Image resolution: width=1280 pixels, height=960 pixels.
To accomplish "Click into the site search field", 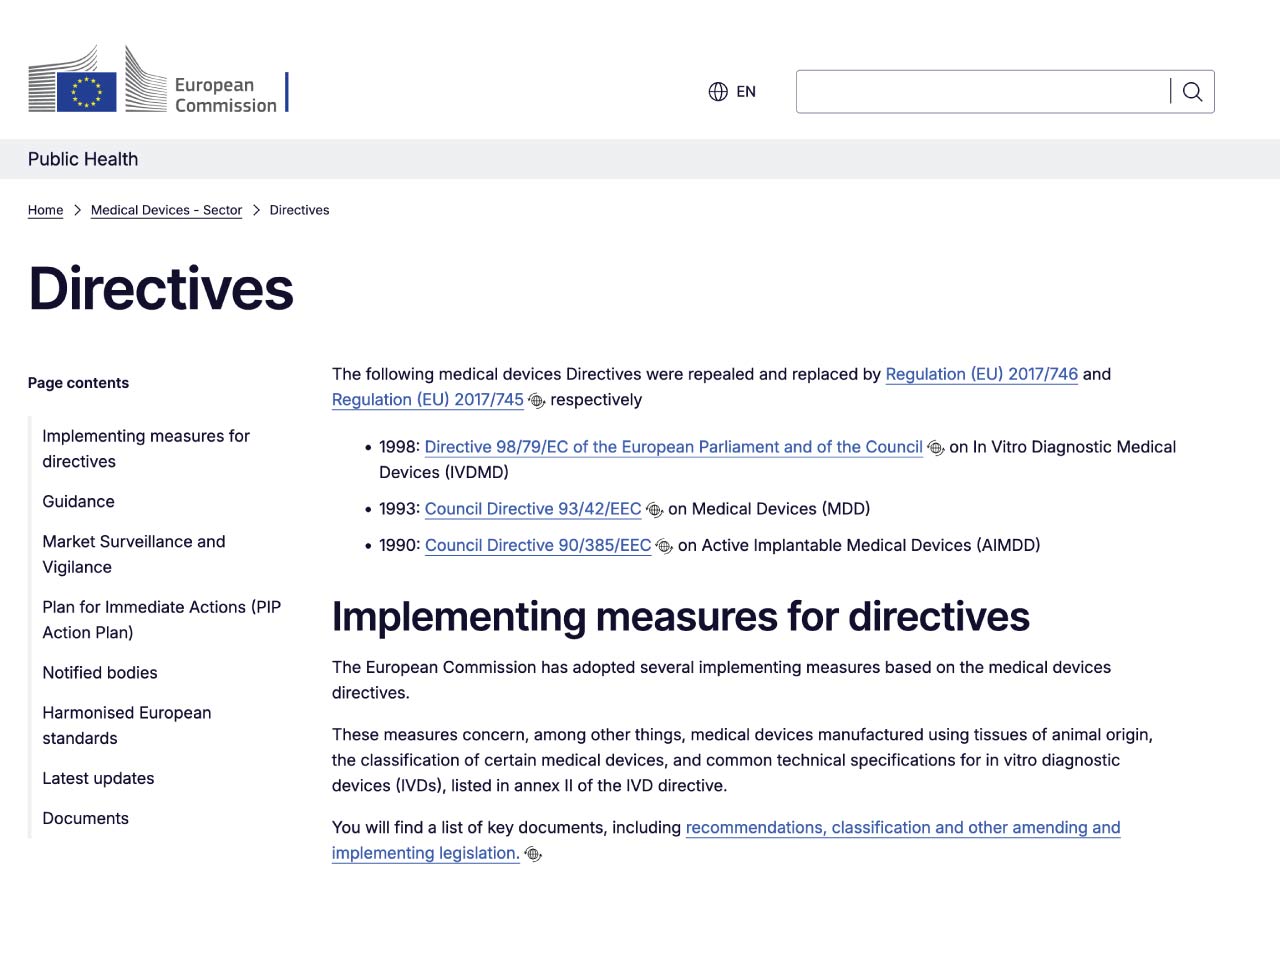I will click(x=983, y=92).
